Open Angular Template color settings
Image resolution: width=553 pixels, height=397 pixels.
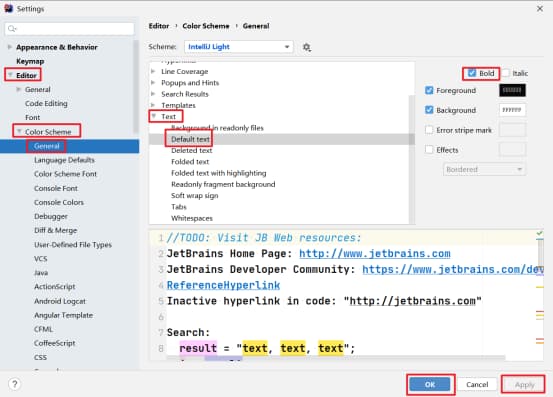(x=63, y=315)
